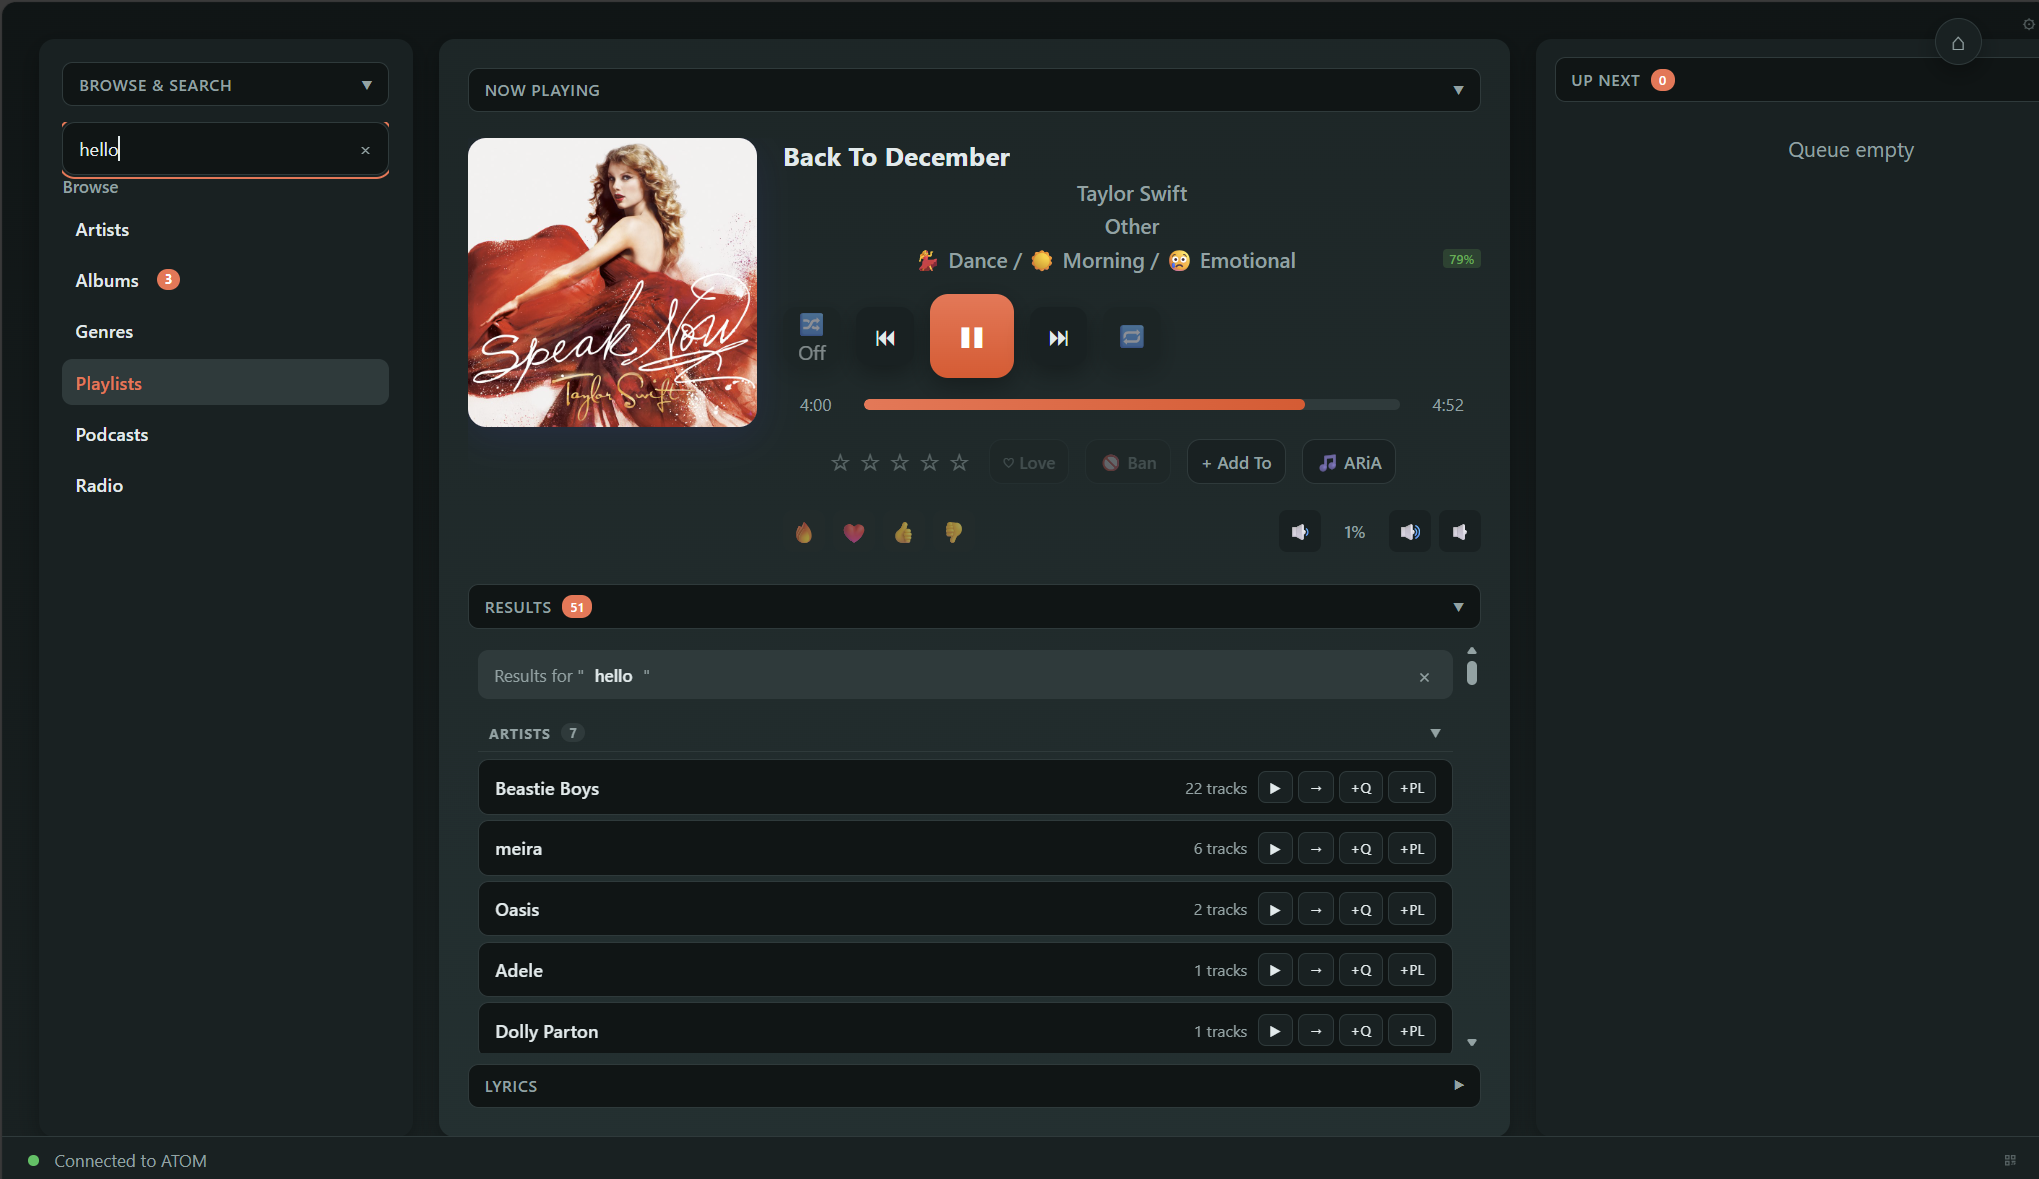
Task: Add Adele to queue
Action: click(x=1361, y=970)
